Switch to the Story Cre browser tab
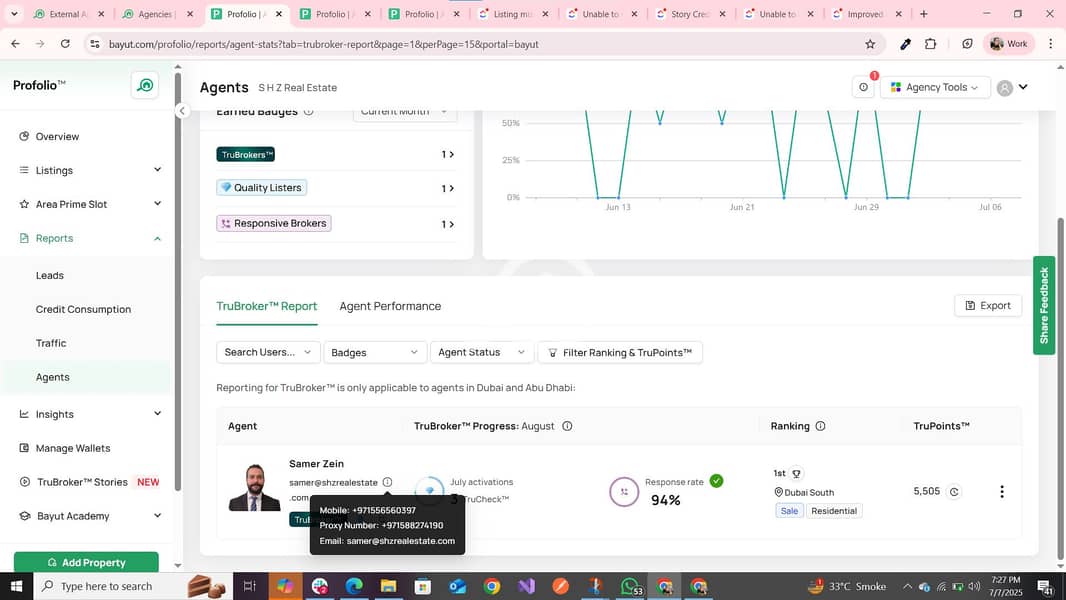The image size is (1066, 600). [x=690, y=14]
